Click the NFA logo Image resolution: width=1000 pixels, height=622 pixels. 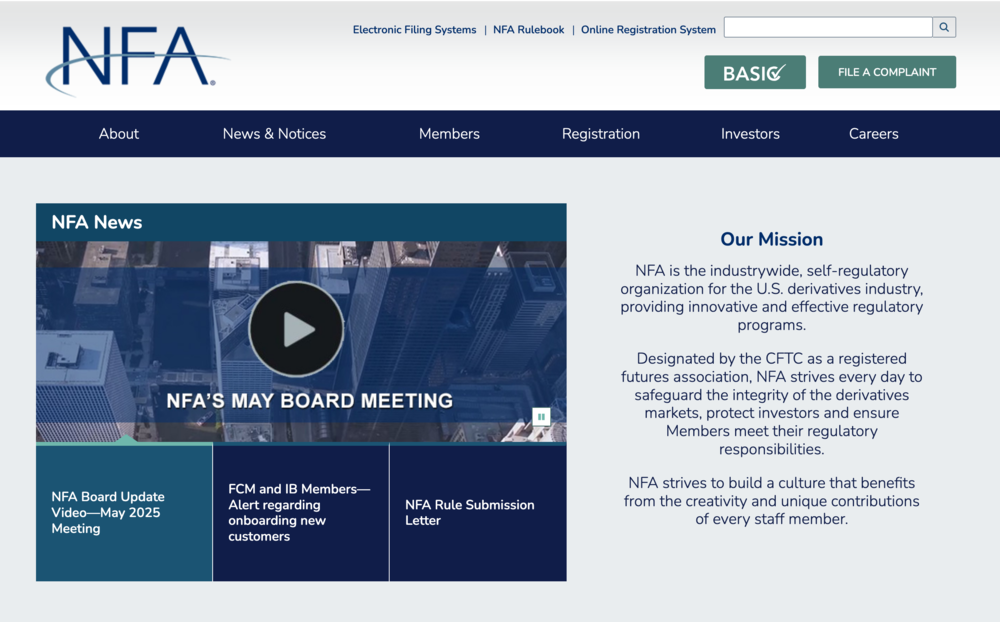coord(137,60)
